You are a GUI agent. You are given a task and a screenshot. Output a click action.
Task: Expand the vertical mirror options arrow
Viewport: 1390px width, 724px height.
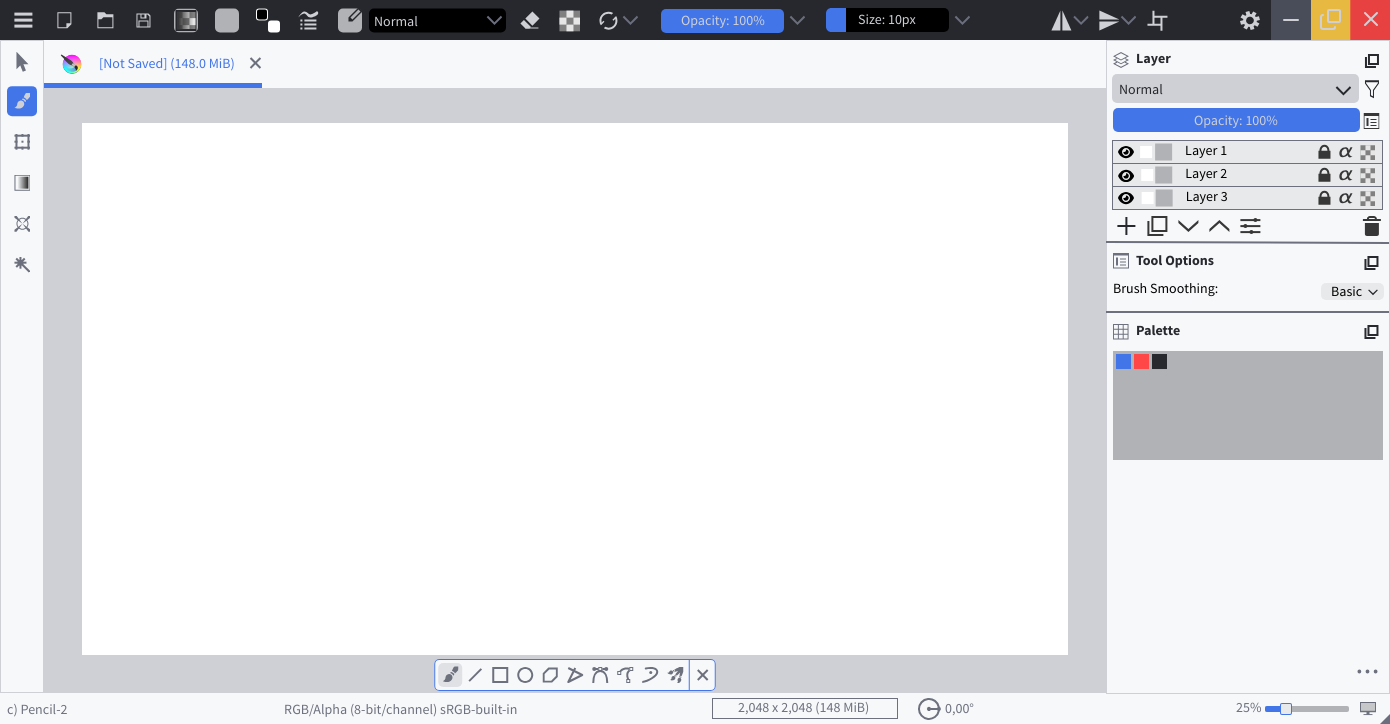1129,20
